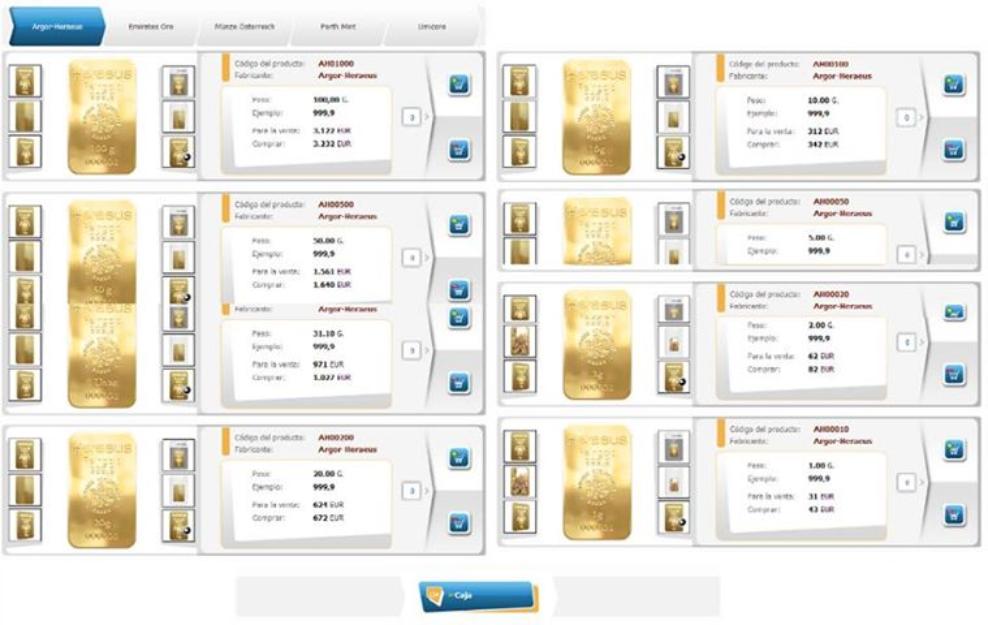
Task: Open the large gold bar image for AH00200
Action: 102,490
